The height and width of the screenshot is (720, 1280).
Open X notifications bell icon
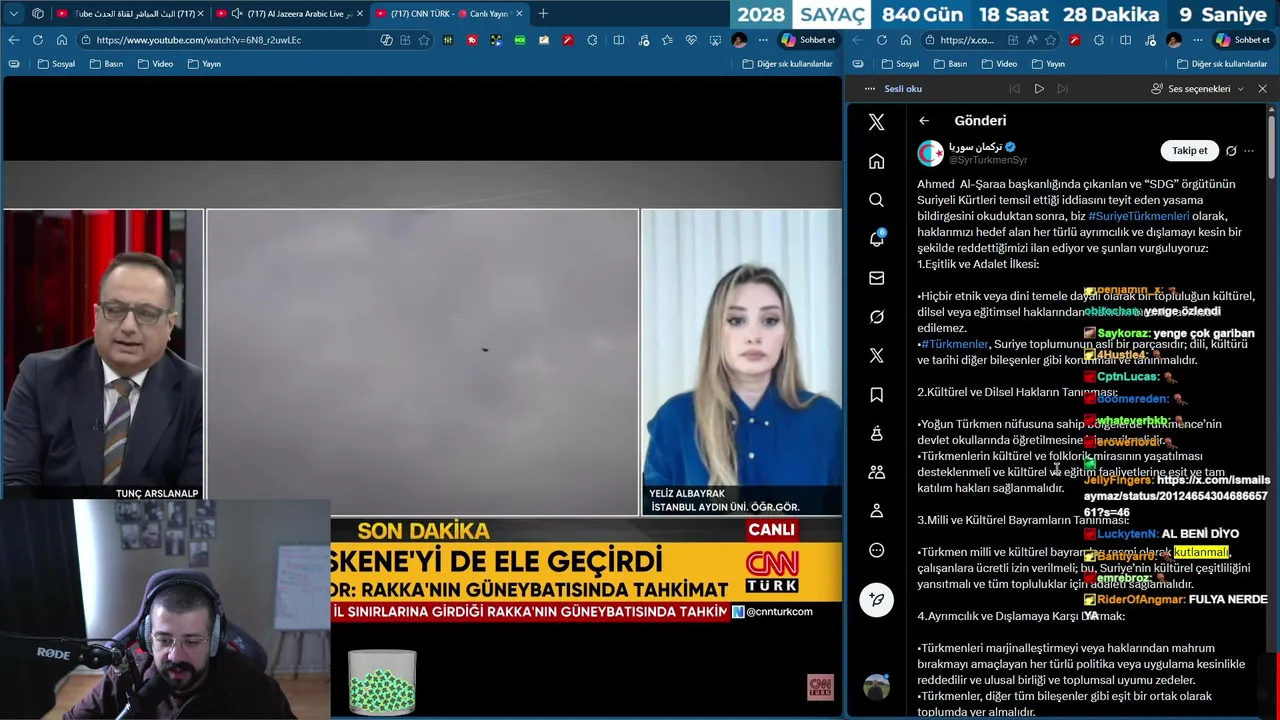(x=876, y=239)
